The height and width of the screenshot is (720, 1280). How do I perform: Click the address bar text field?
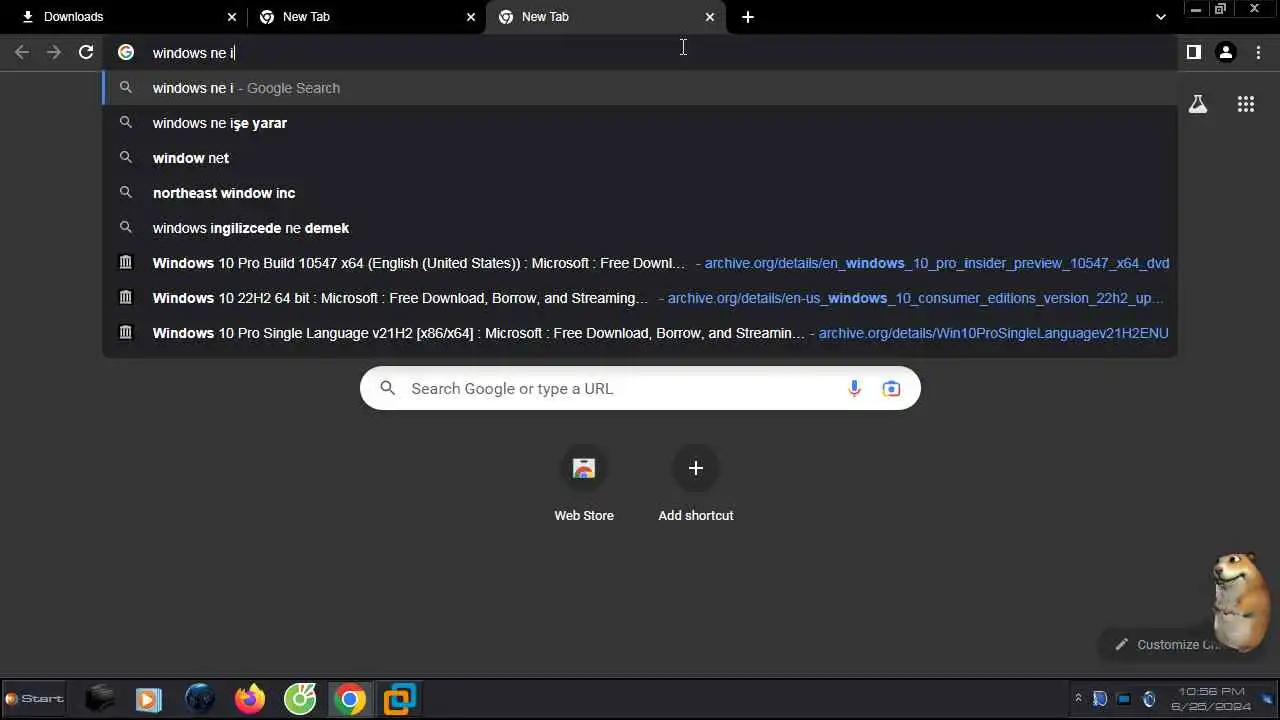[640, 52]
